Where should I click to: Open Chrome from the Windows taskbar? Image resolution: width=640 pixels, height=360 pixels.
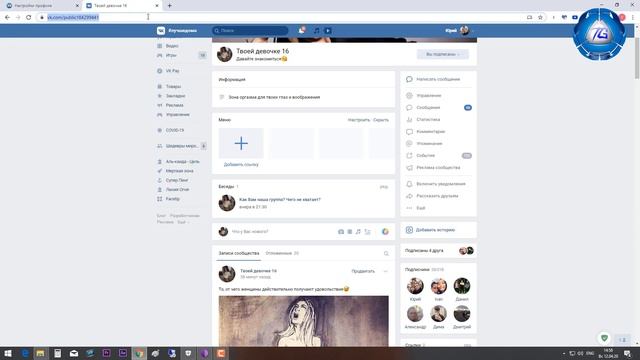point(139,353)
